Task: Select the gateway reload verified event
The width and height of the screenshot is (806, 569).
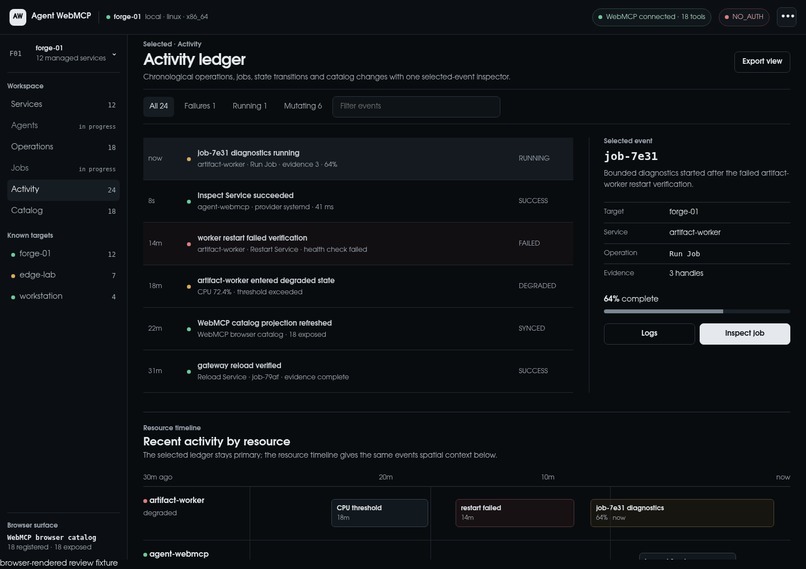Action: coord(358,371)
